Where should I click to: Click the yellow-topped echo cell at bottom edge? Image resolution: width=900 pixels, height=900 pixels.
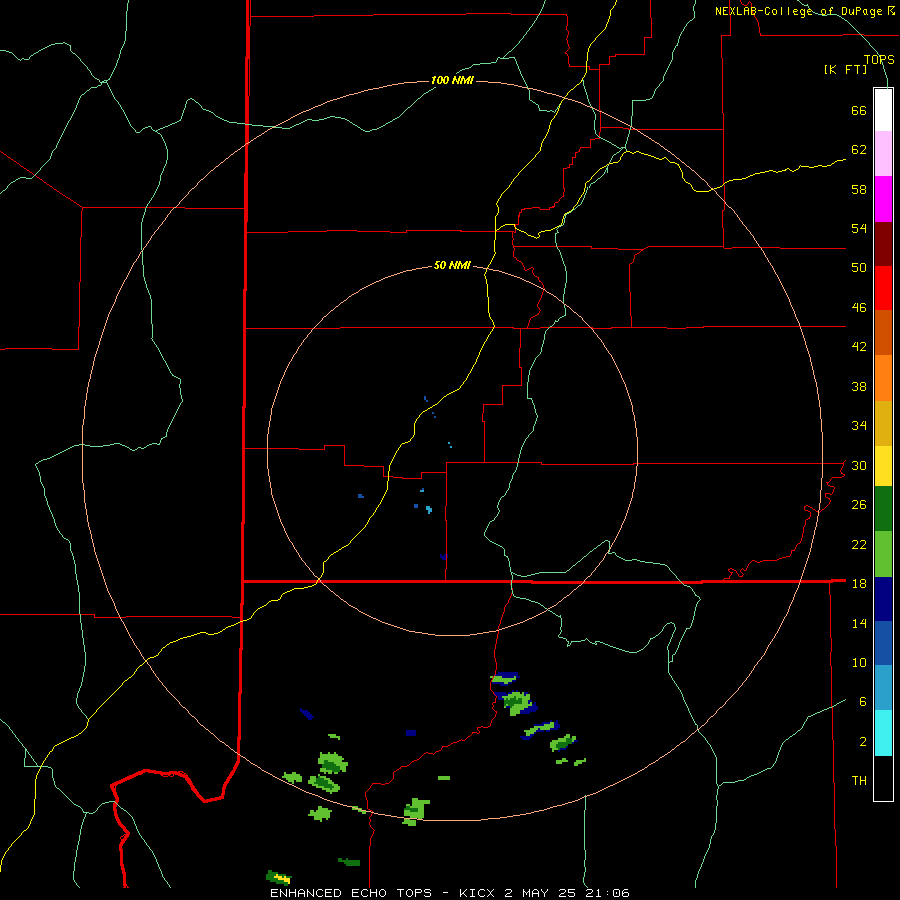(279, 877)
